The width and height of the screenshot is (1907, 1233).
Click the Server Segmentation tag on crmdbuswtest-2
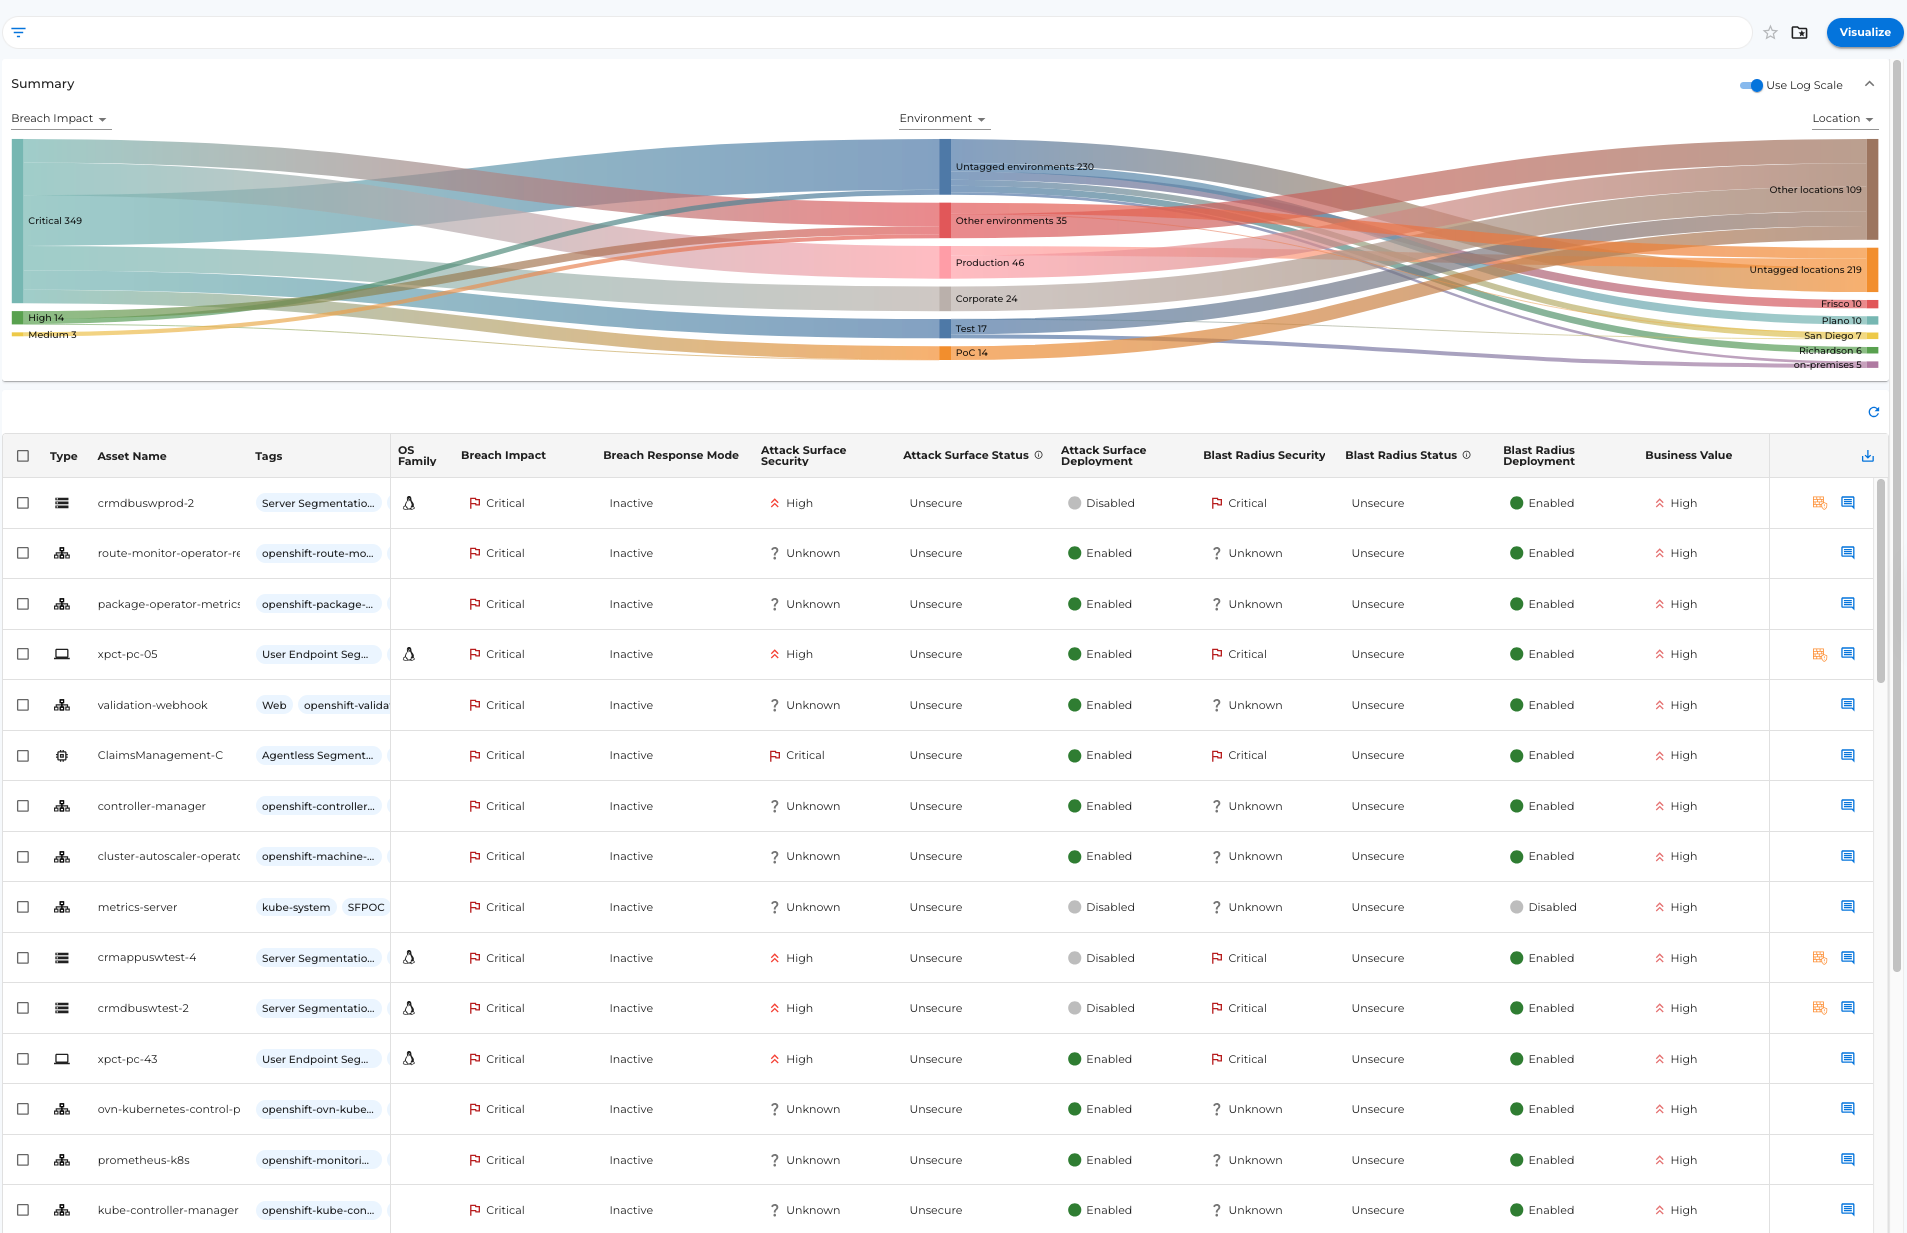coord(317,1008)
